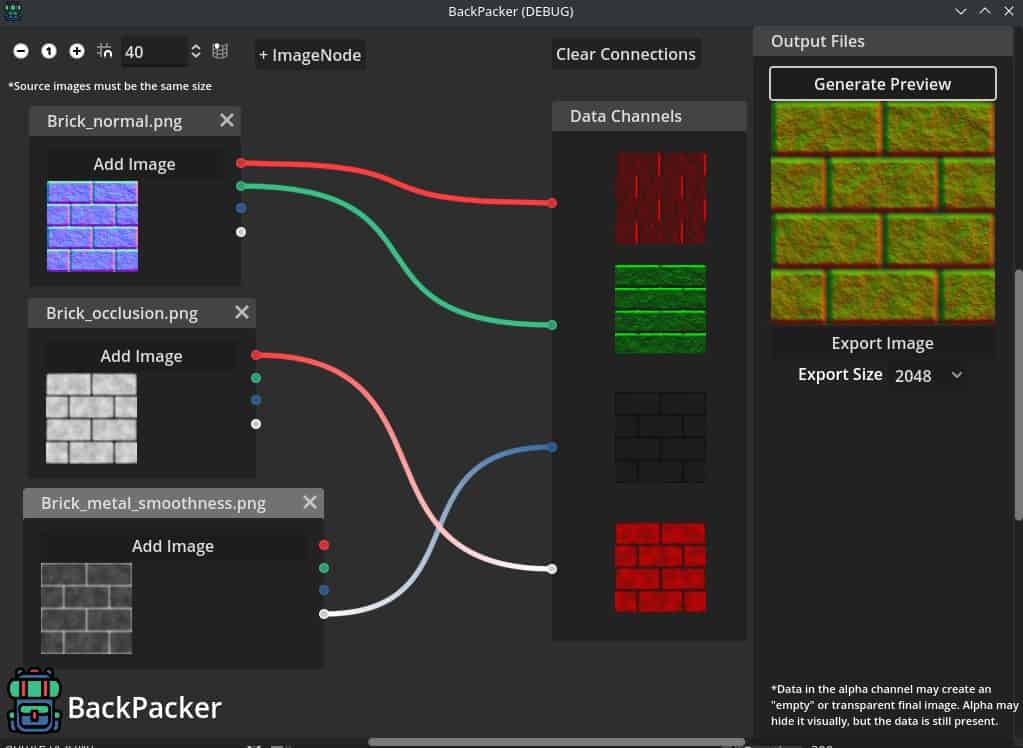Click the snap distance field showing 40
1023x748 pixels.
tap(154, 52)
